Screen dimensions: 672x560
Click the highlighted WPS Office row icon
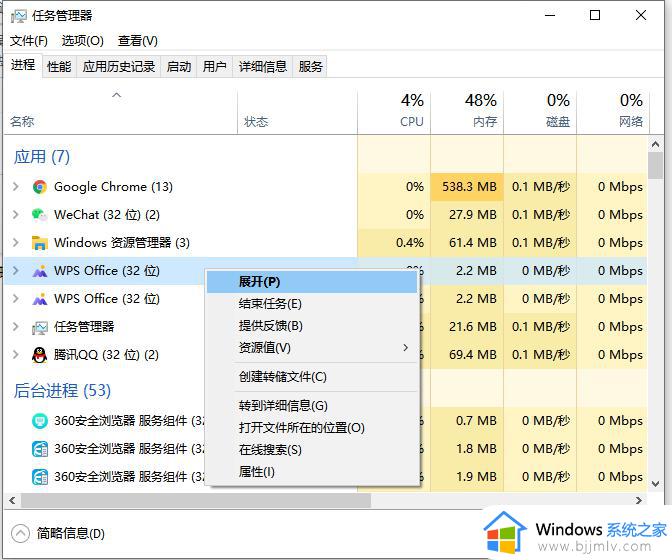pos(39,271)
